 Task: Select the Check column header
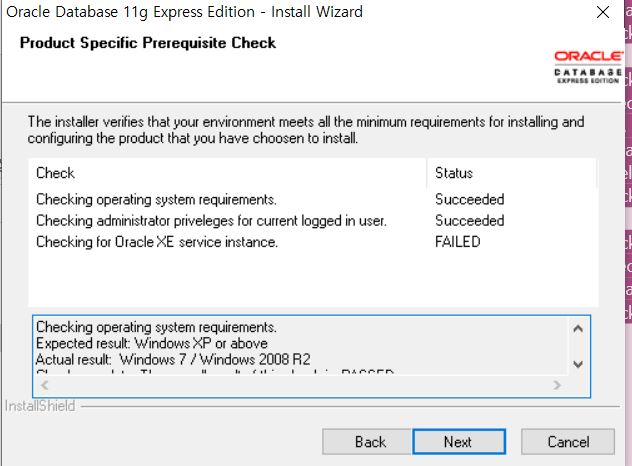coord(227,173)
